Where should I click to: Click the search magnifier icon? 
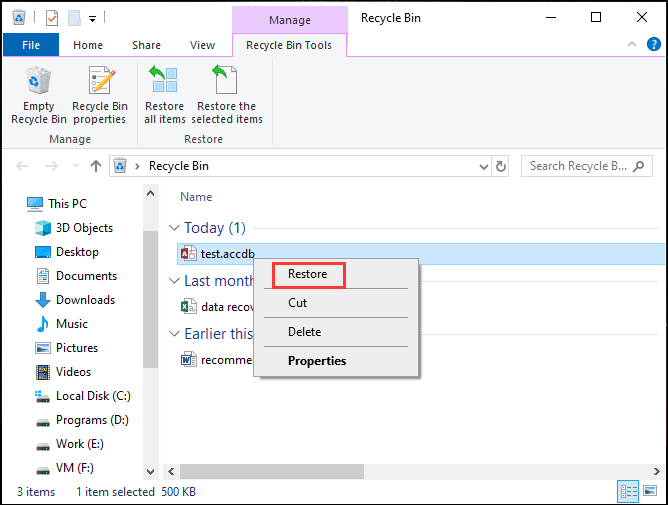click(638, 166)
